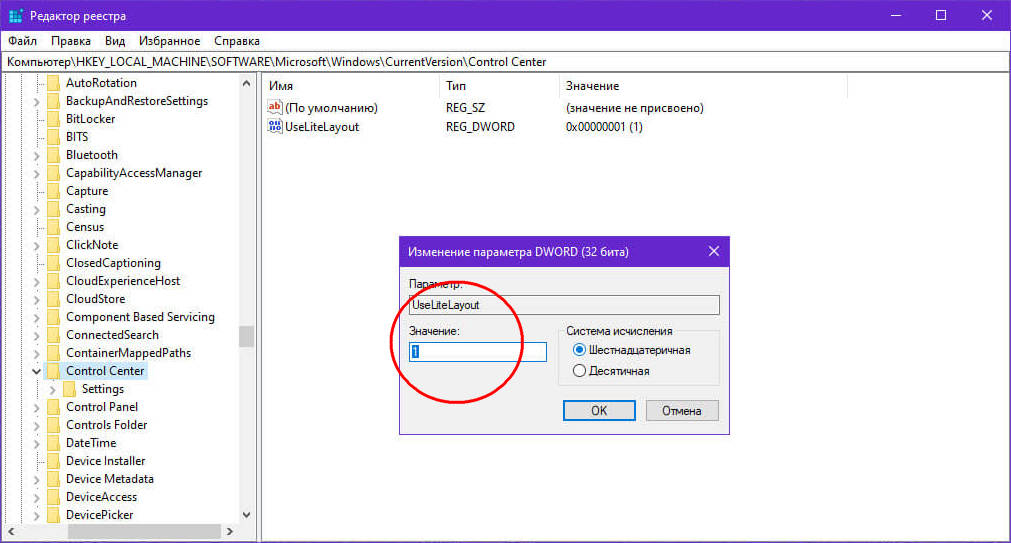Viewport: 1011px width, 543px height.
Task: Open the Избранное menu
Action: (170, 41)
